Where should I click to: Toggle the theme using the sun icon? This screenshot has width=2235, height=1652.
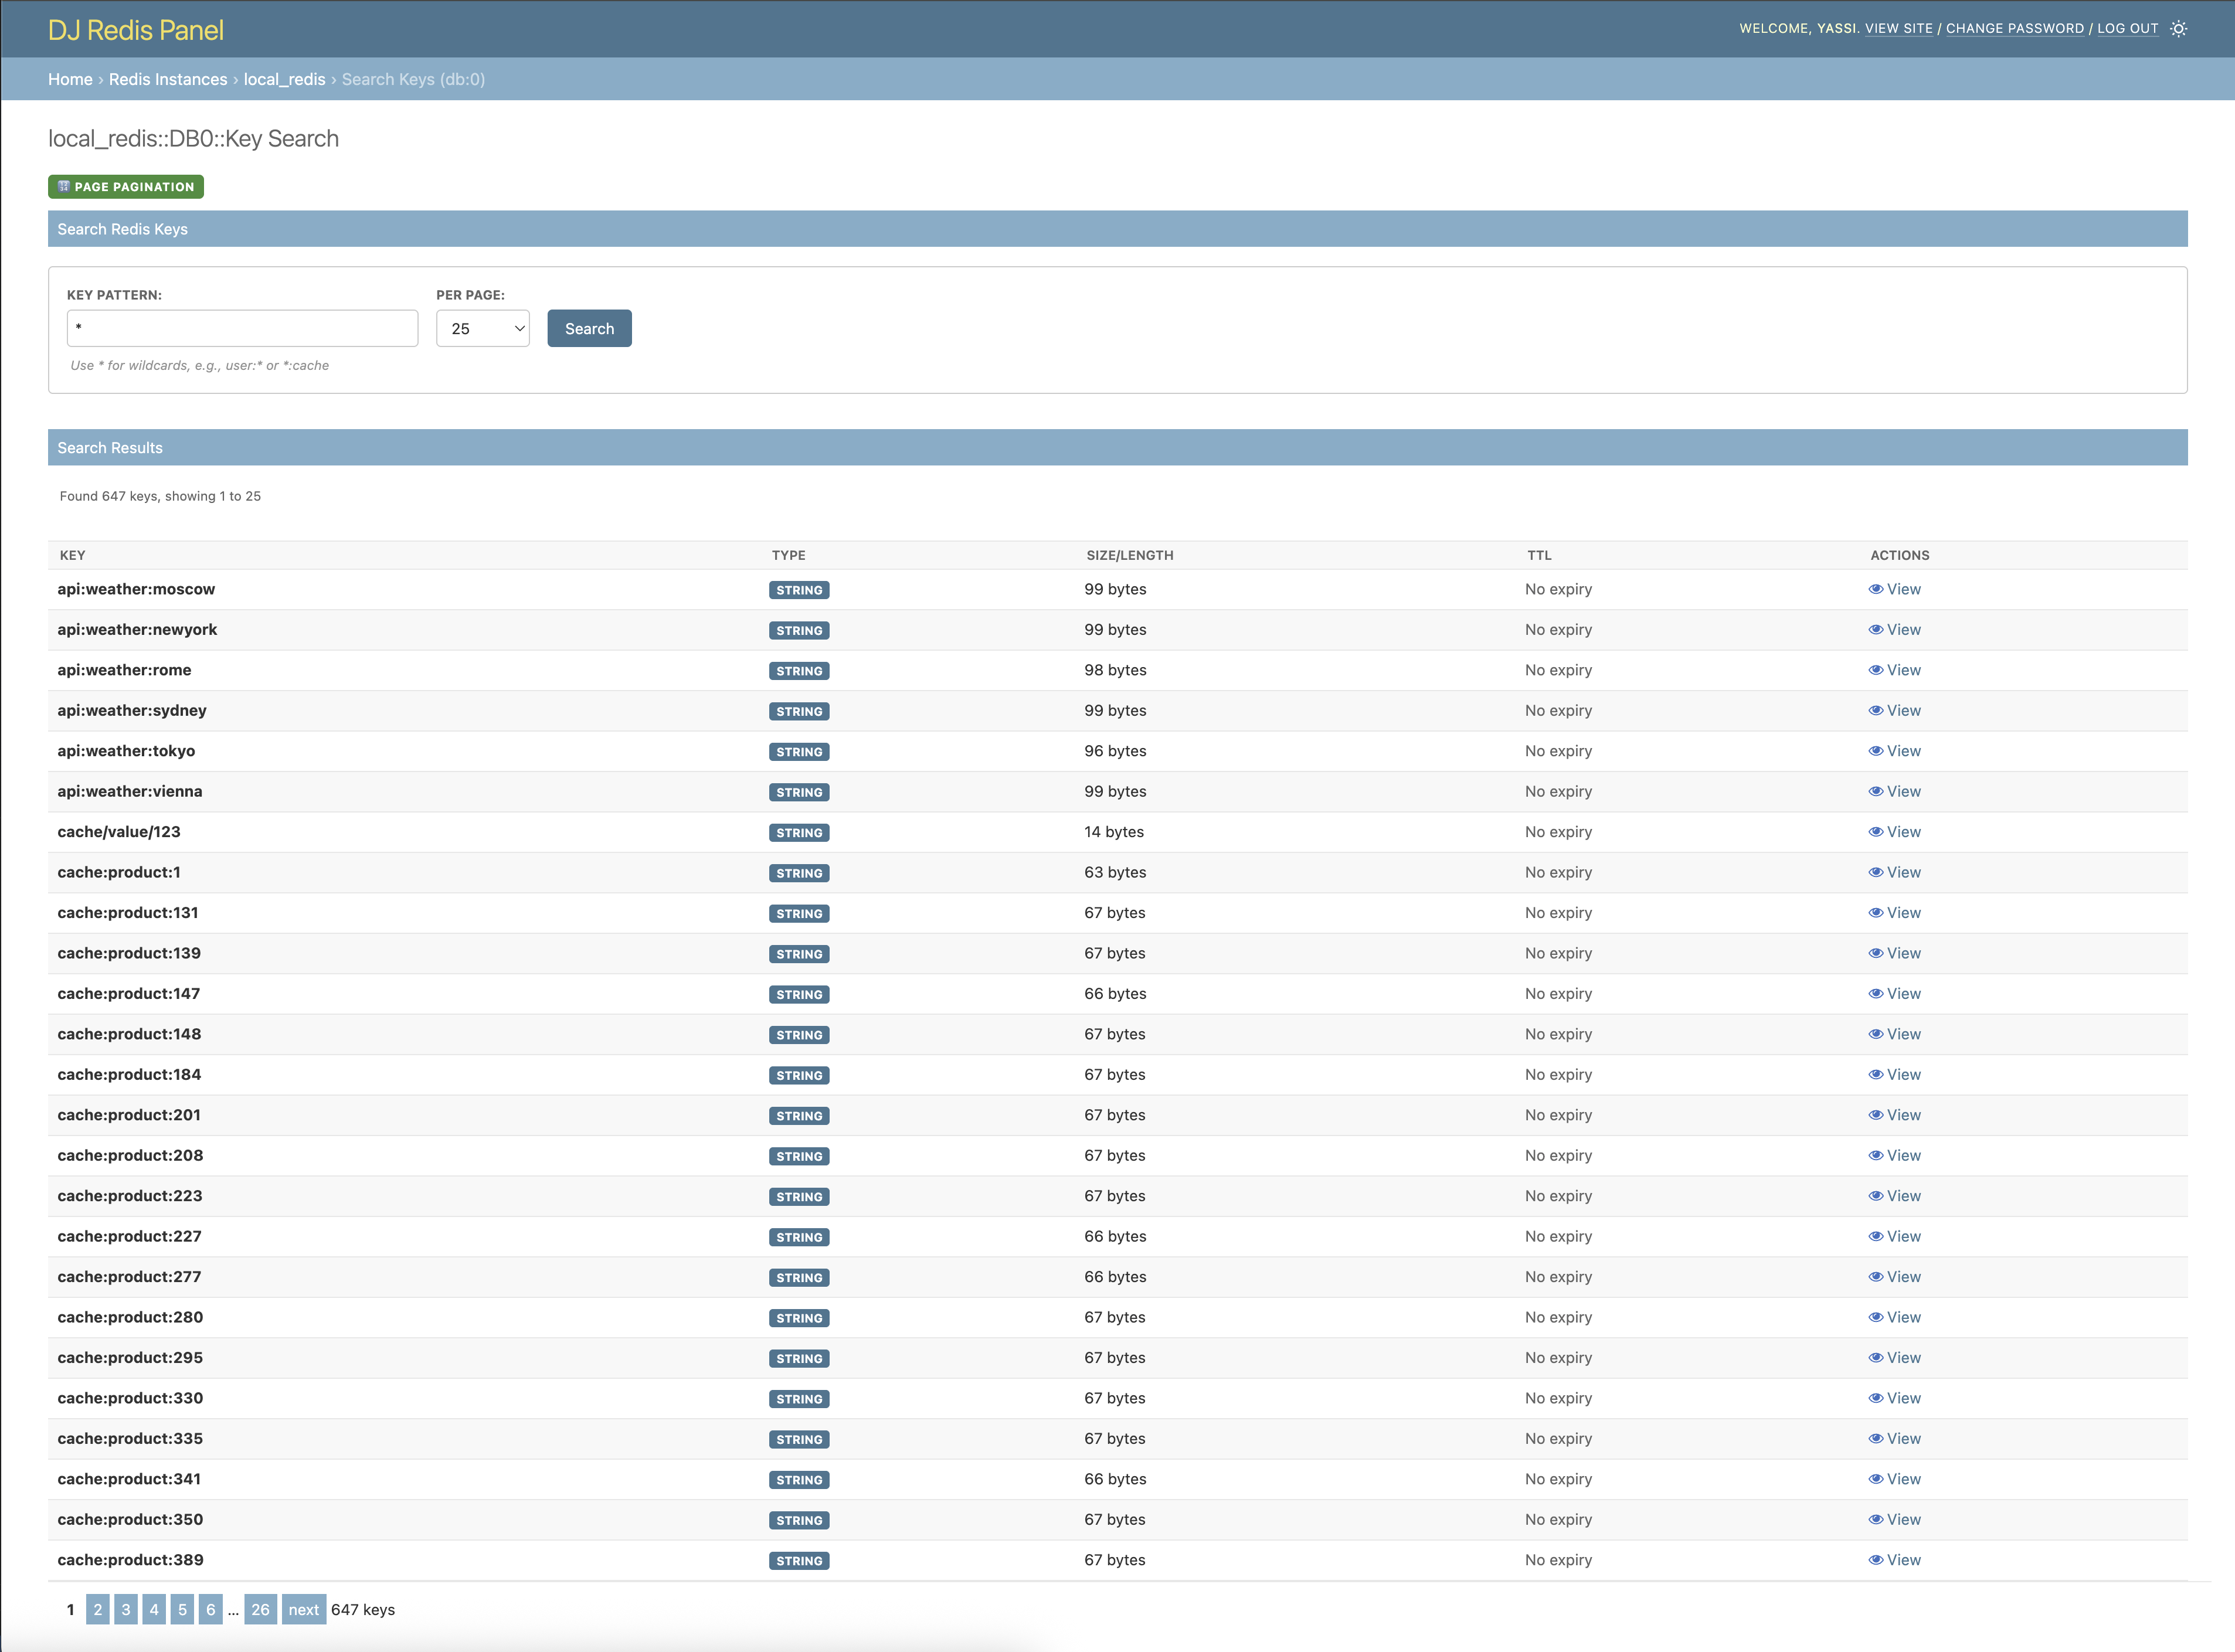pos(2178,29)
